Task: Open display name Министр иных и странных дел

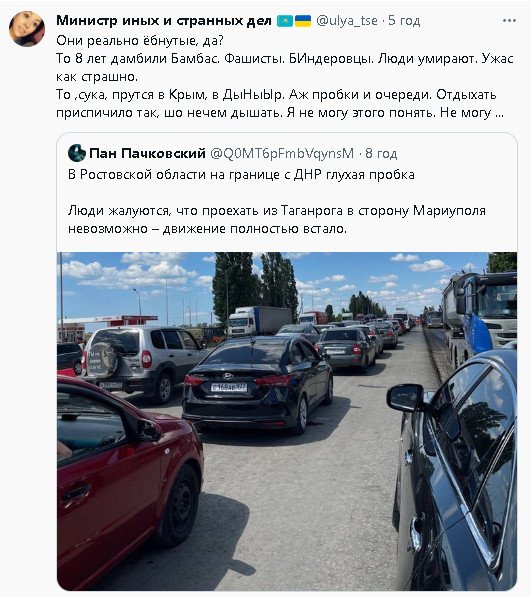Action: [x=164, y=21]
